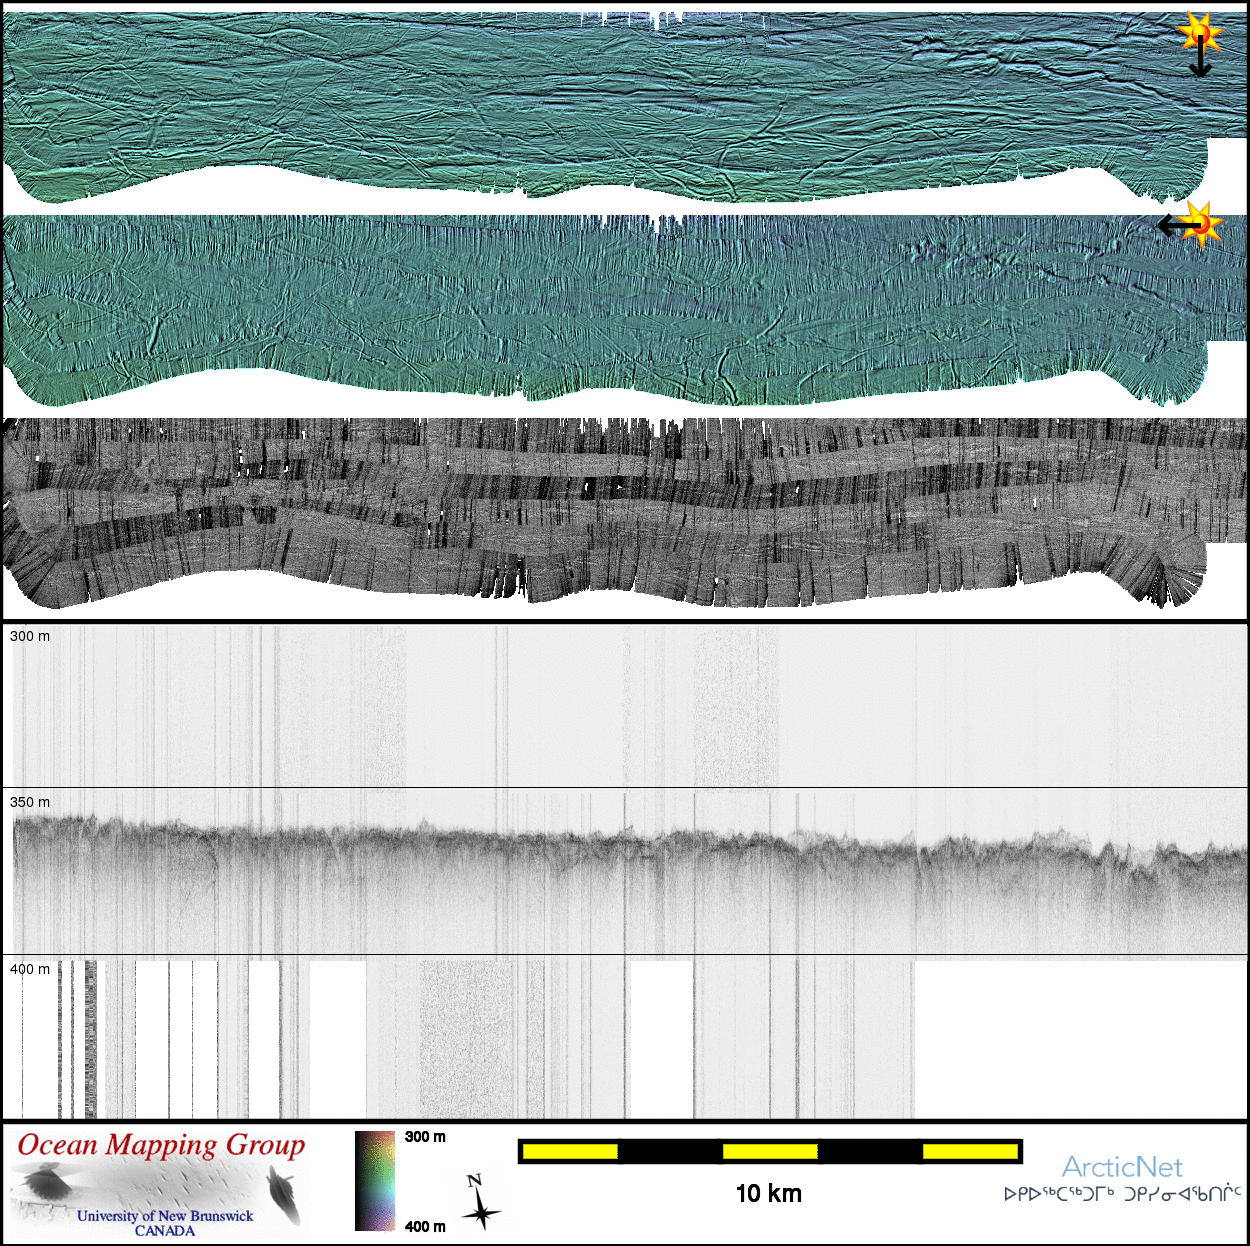Click the 300 m profile depth label
1250x1246 pixels.
point(30,636)
